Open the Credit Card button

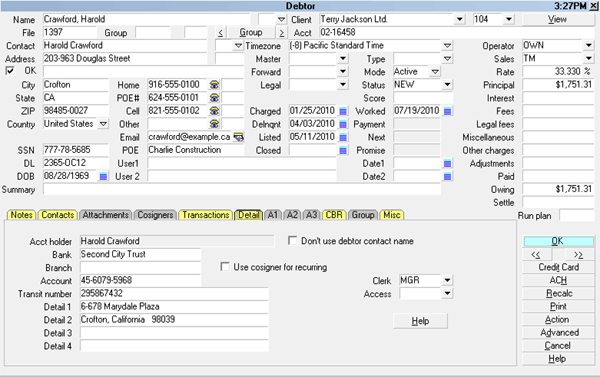click(558, 267)
